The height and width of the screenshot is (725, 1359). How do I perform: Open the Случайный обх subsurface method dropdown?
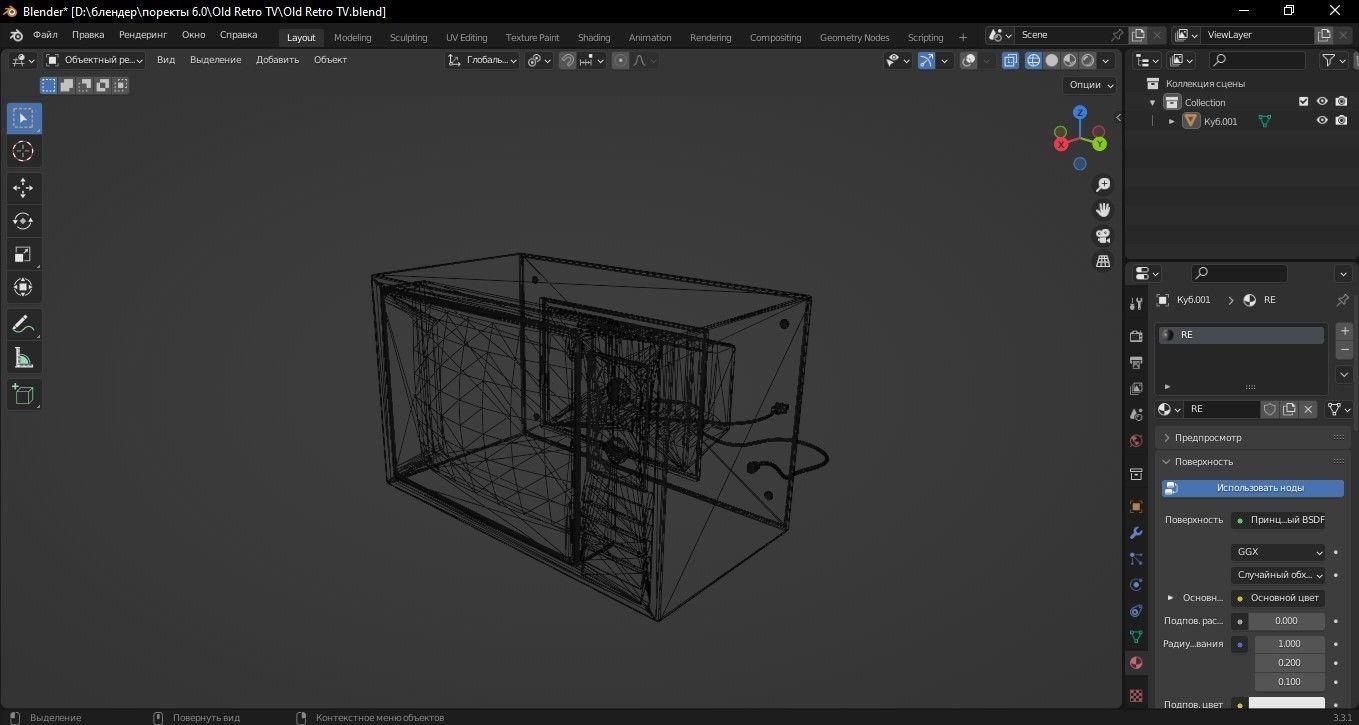coord(1279,575)
